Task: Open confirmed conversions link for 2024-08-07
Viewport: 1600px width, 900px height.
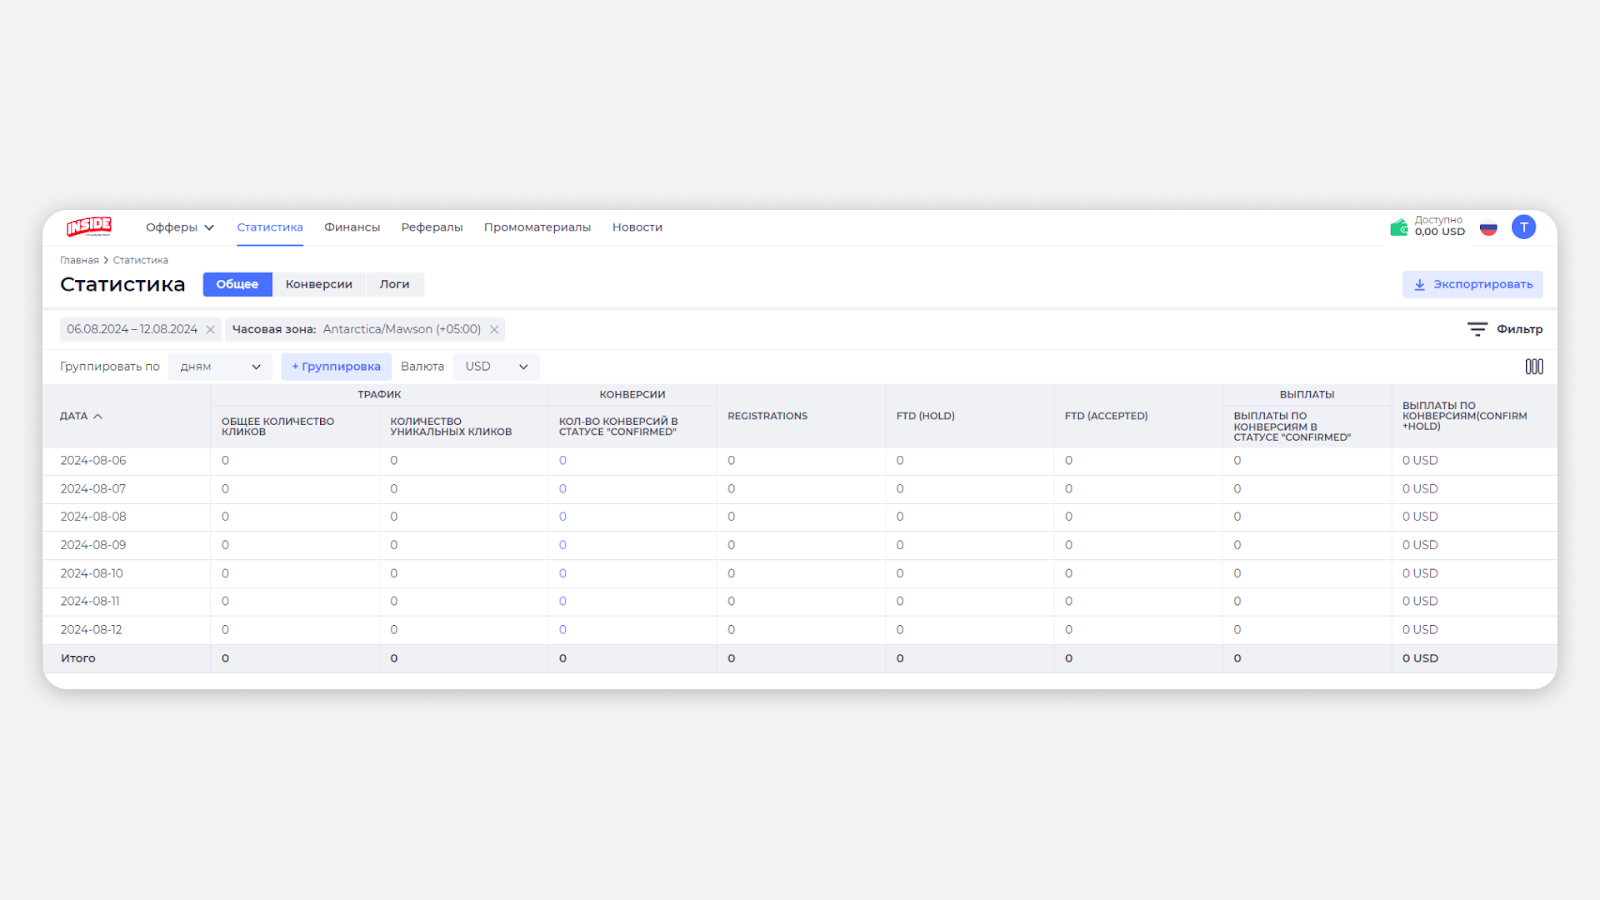Action: (563, 489)
